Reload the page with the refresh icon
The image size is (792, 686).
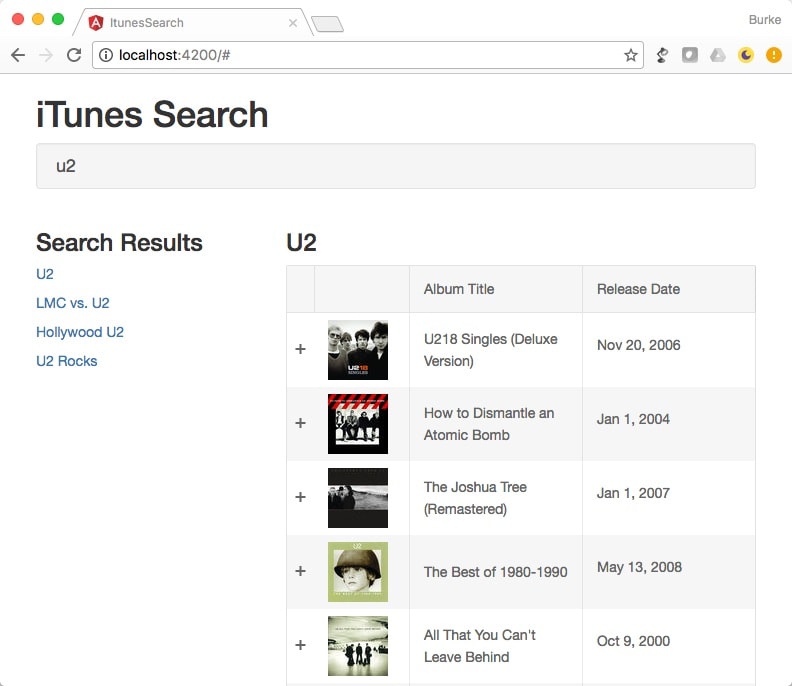(x=74, y=55)
